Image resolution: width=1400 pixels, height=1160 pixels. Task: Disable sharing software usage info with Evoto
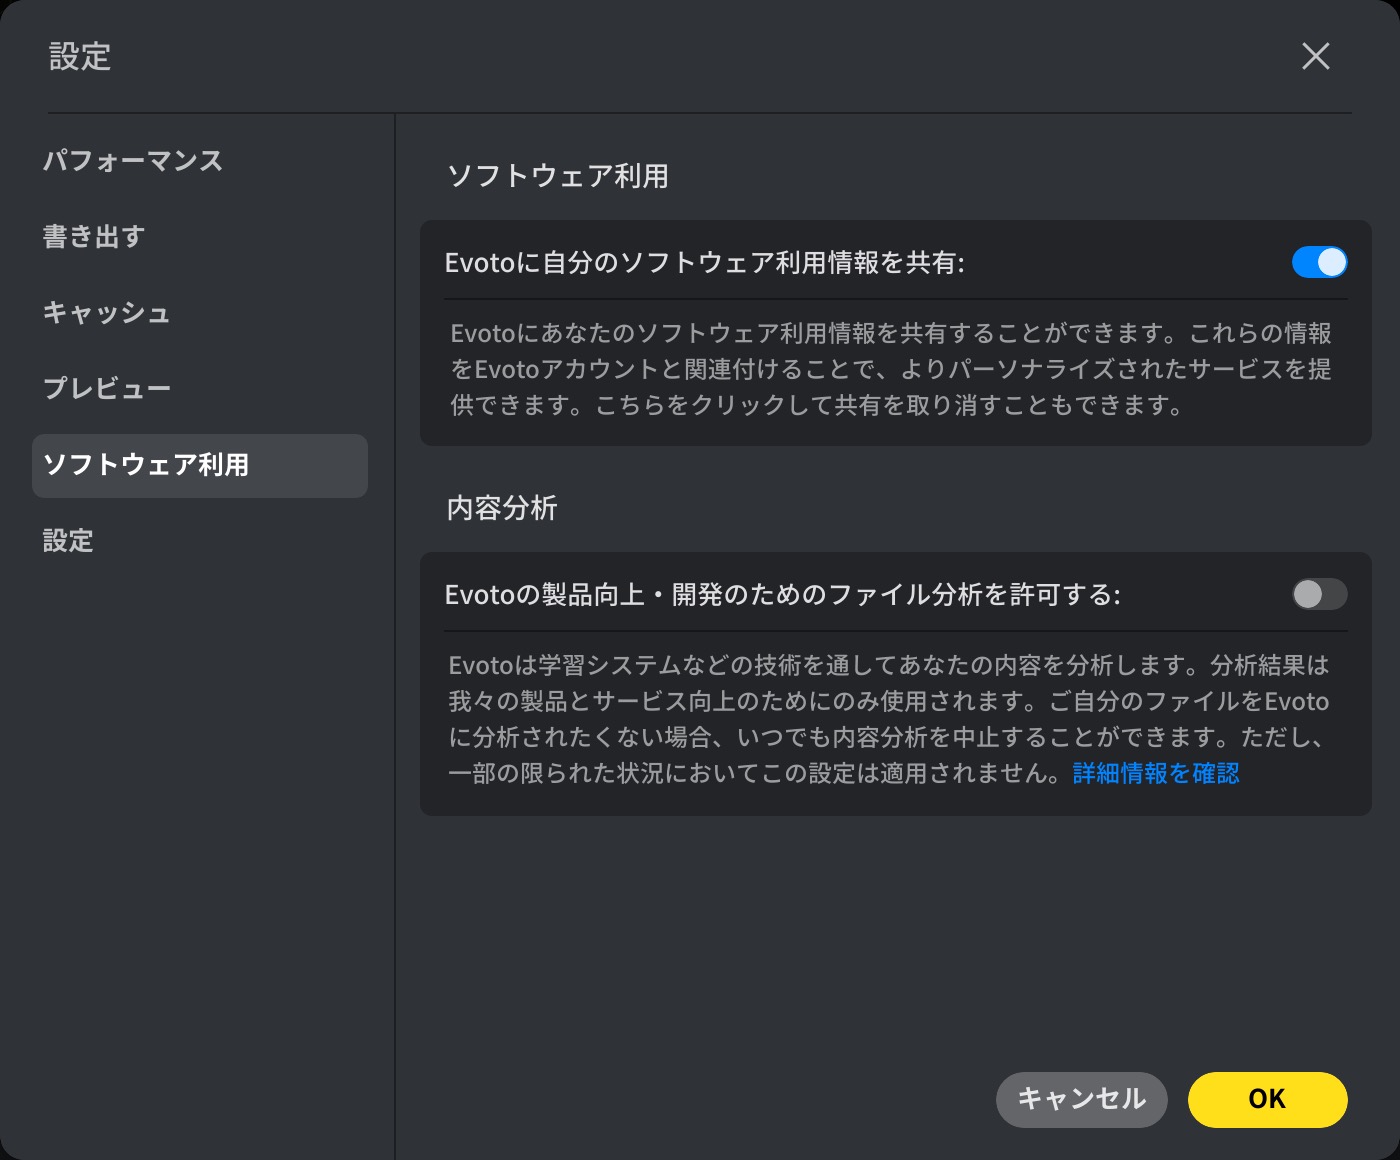pyautogui.click(x=1319, y=262)
